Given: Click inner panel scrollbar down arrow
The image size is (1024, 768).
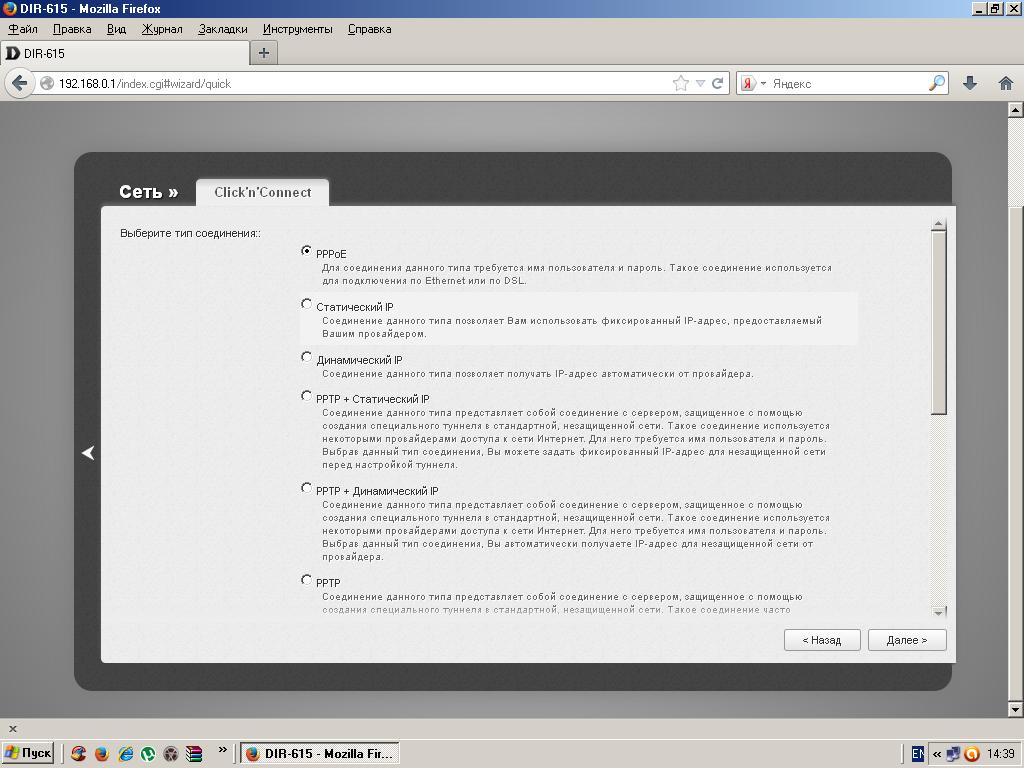Looking at the screenshot, I should coord(939,613).
